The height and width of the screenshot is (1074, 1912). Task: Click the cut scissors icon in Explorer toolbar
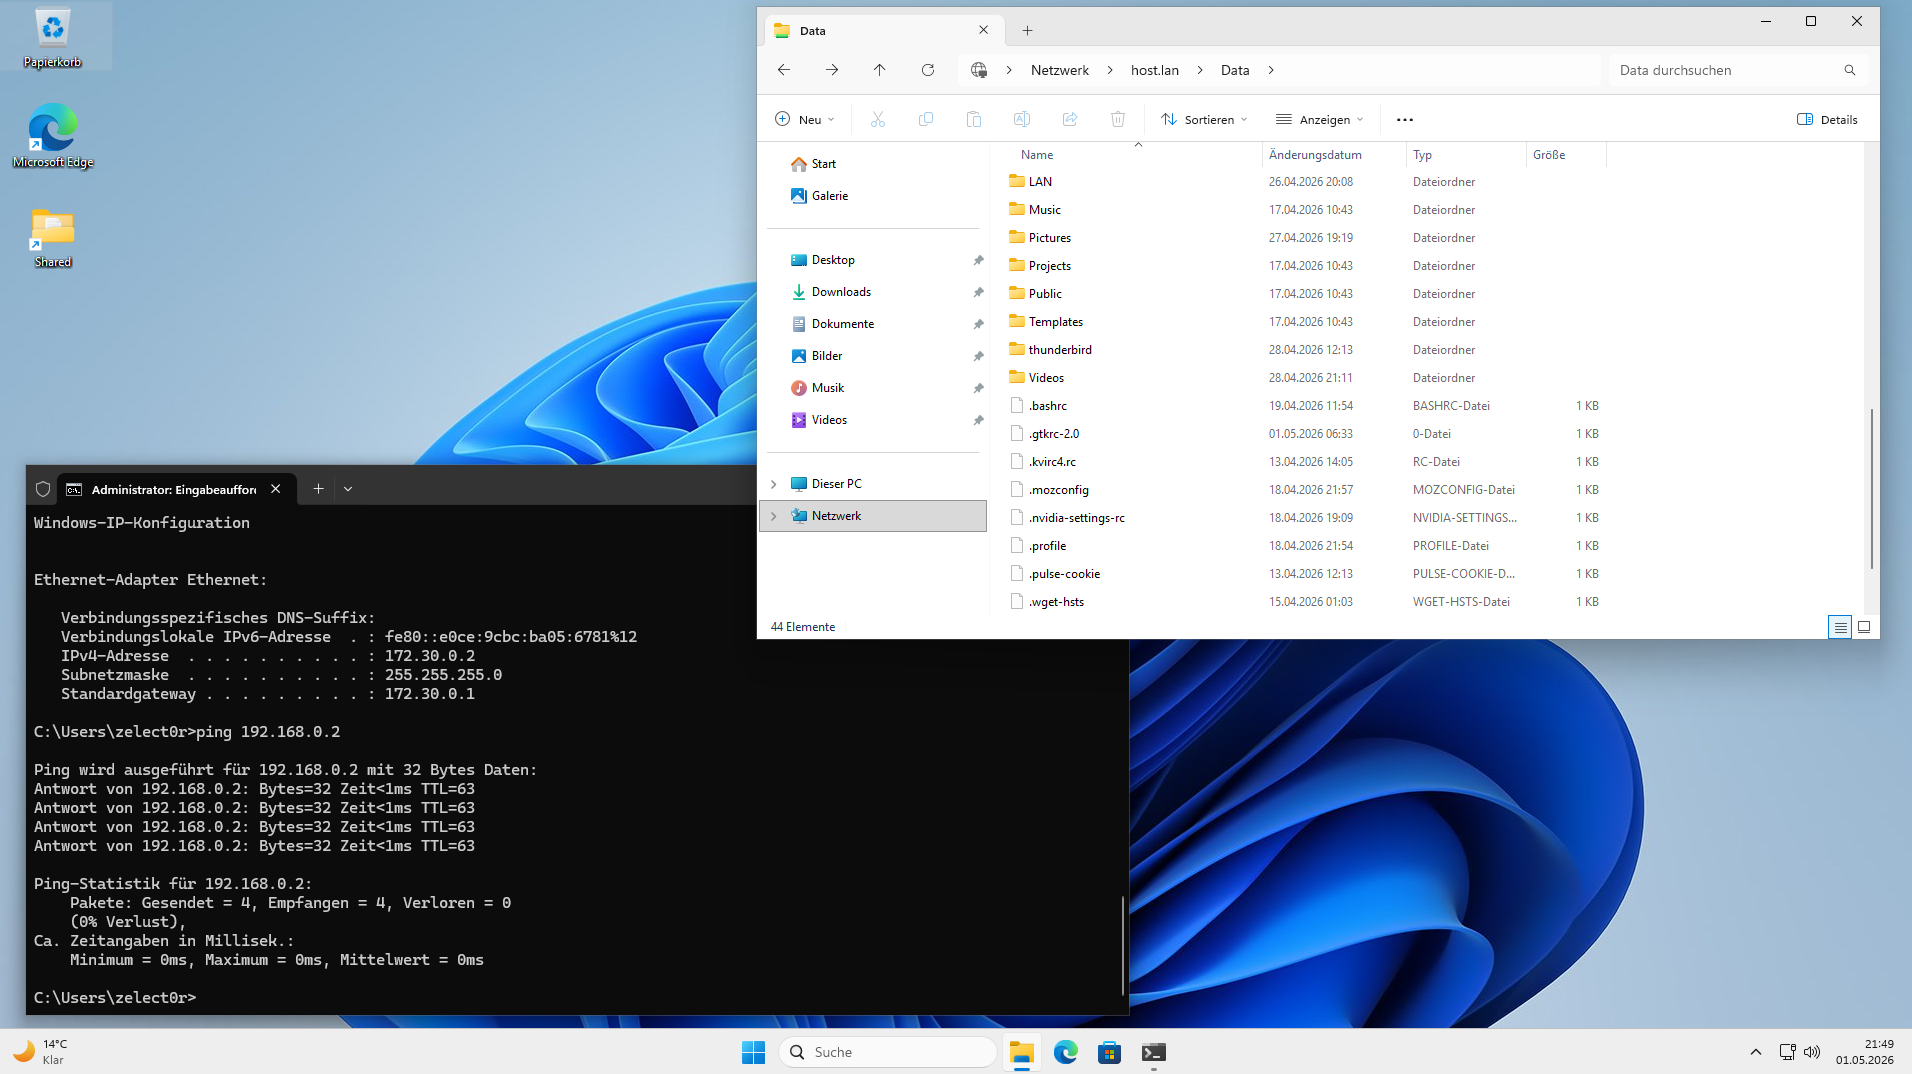click(x=878, y=120)
